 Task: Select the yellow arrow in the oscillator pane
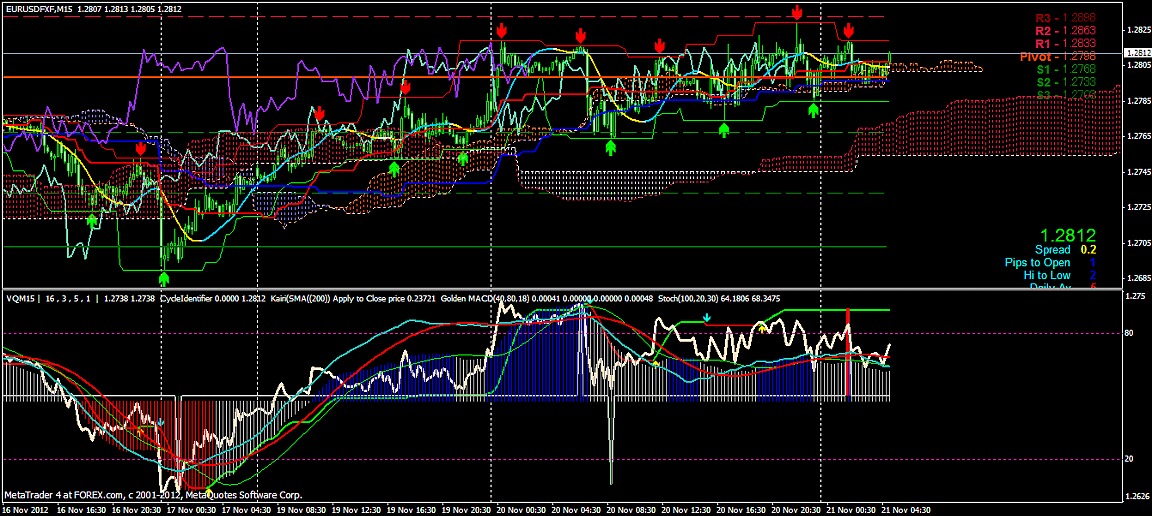[x=764, y=327]
